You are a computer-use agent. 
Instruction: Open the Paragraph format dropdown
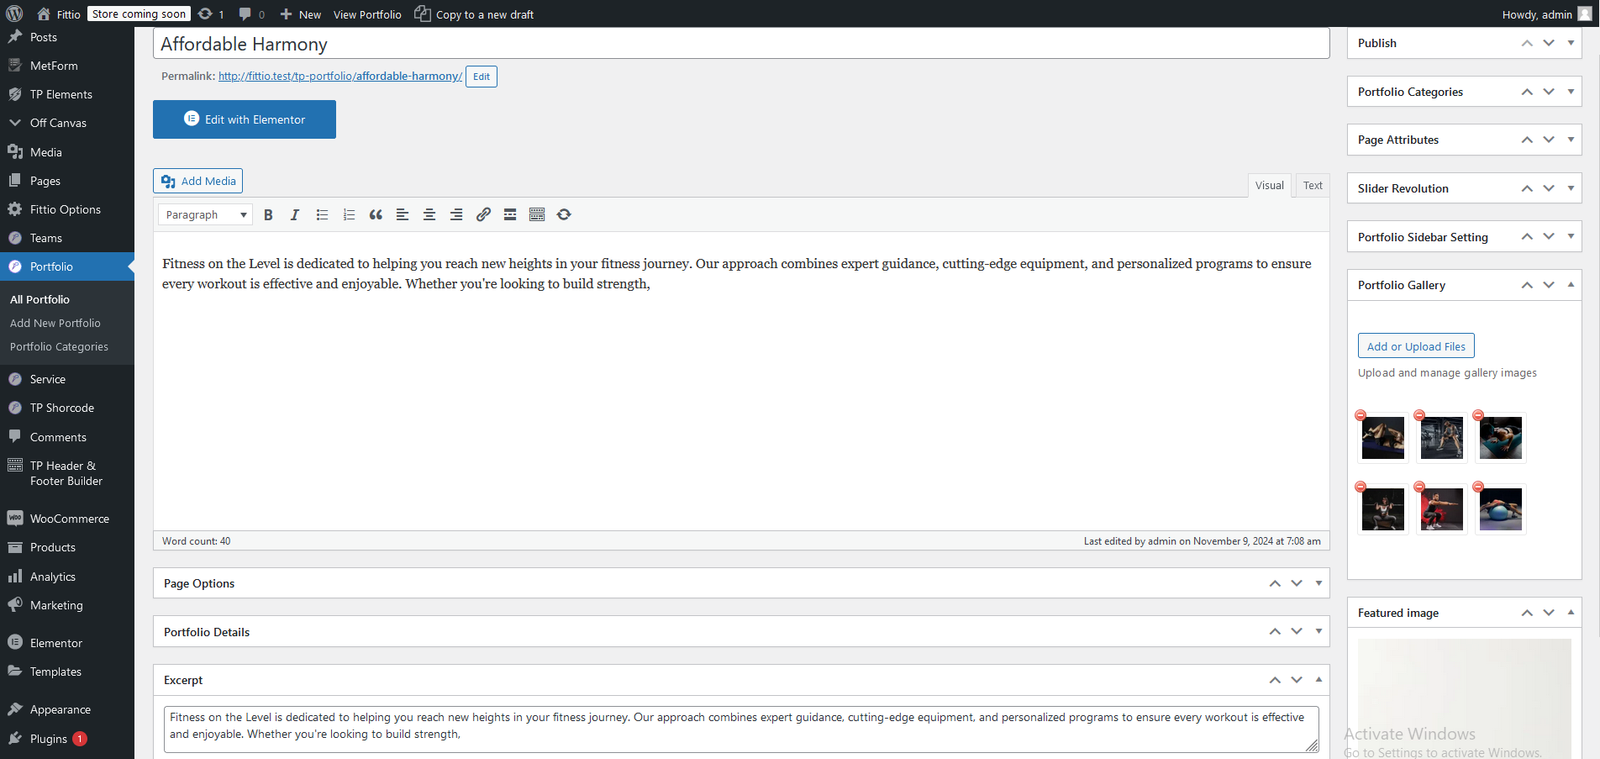pos(205,215)
